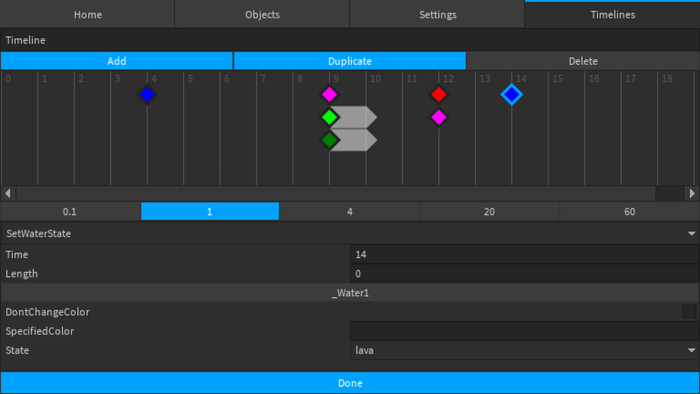Click the Length input field
Viewport: 700px width, 394px height.
click(525, 274)
